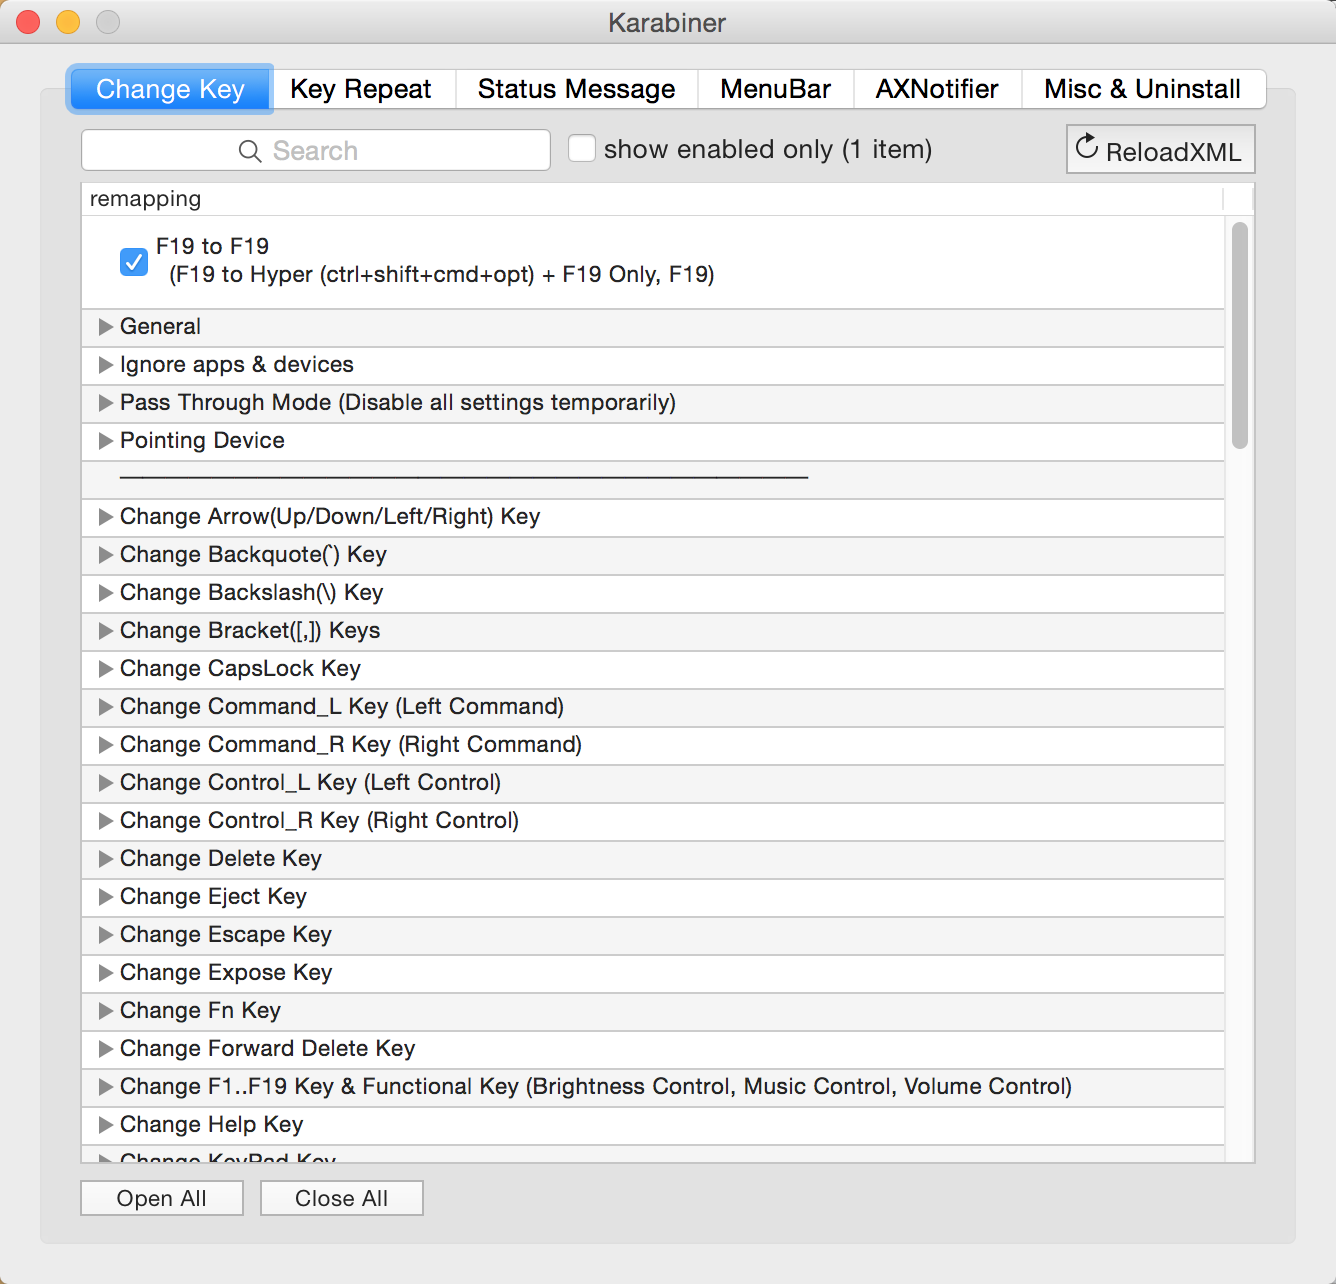Open the Status Message tab
The height and width of the screenshot is (1284, 1336).
(577, 89)
